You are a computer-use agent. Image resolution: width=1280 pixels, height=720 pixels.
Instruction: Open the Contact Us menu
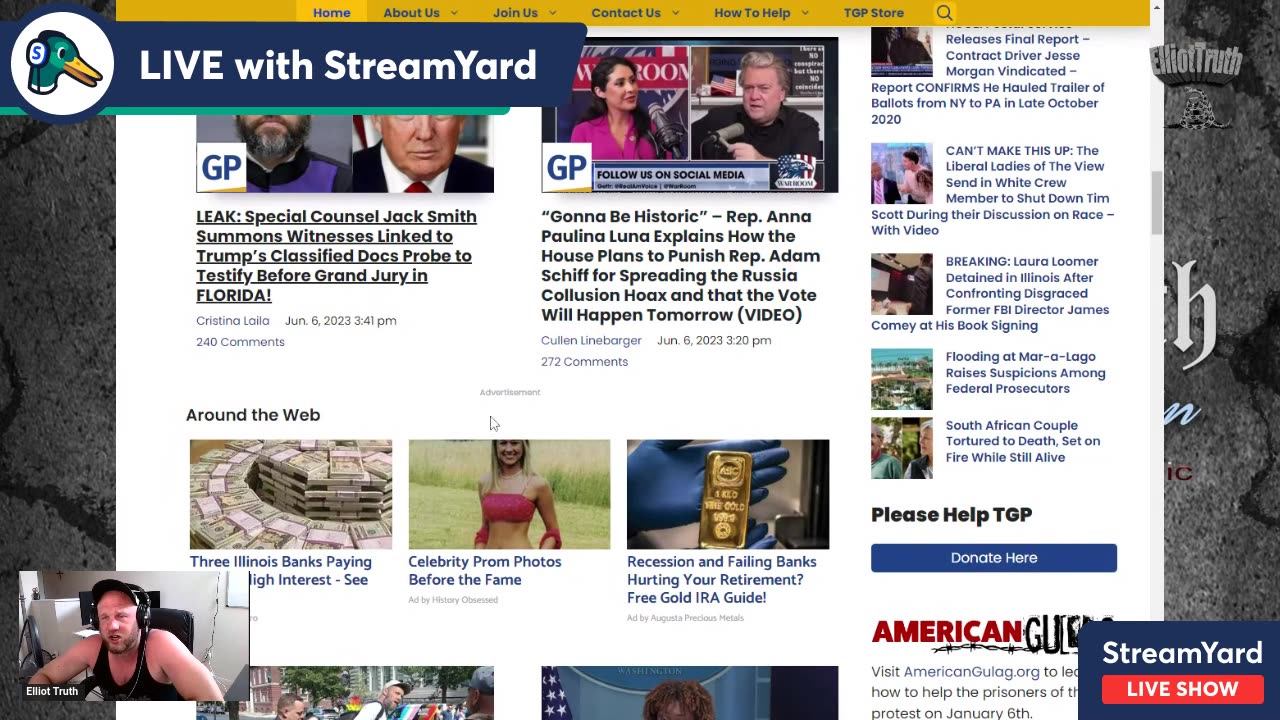[626, 13]
